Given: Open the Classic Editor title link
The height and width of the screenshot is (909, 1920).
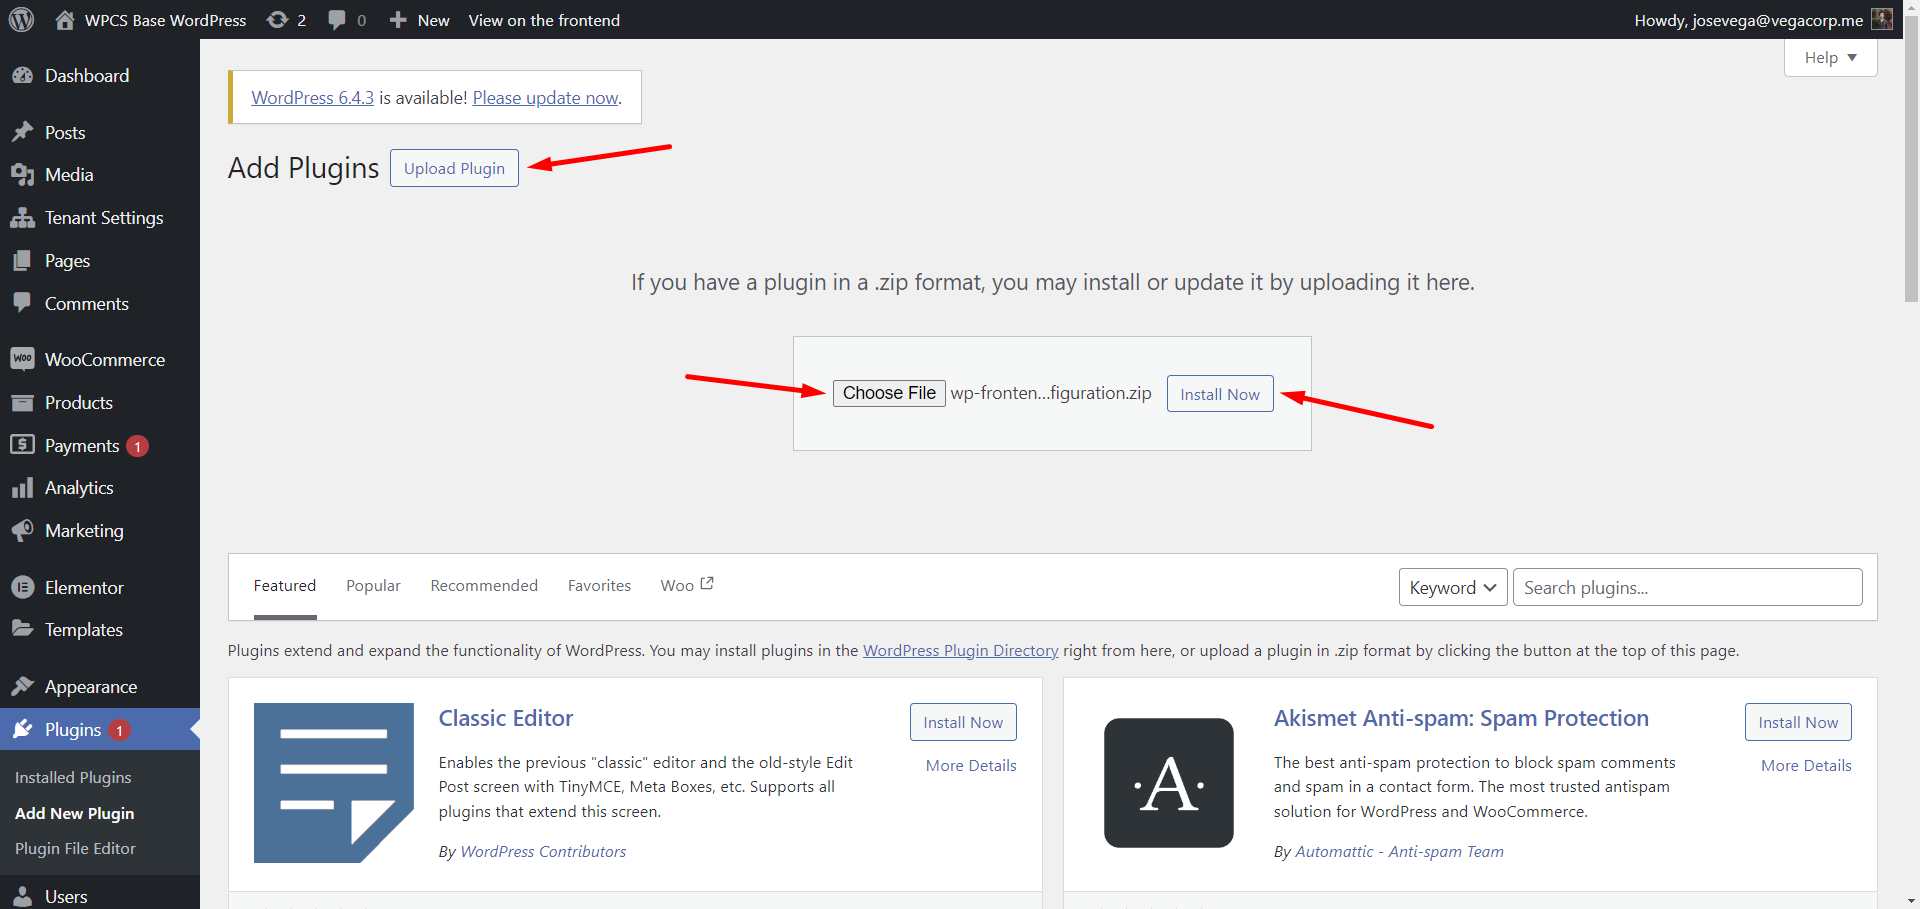Looking at the screenshot, I should point(506,718).
